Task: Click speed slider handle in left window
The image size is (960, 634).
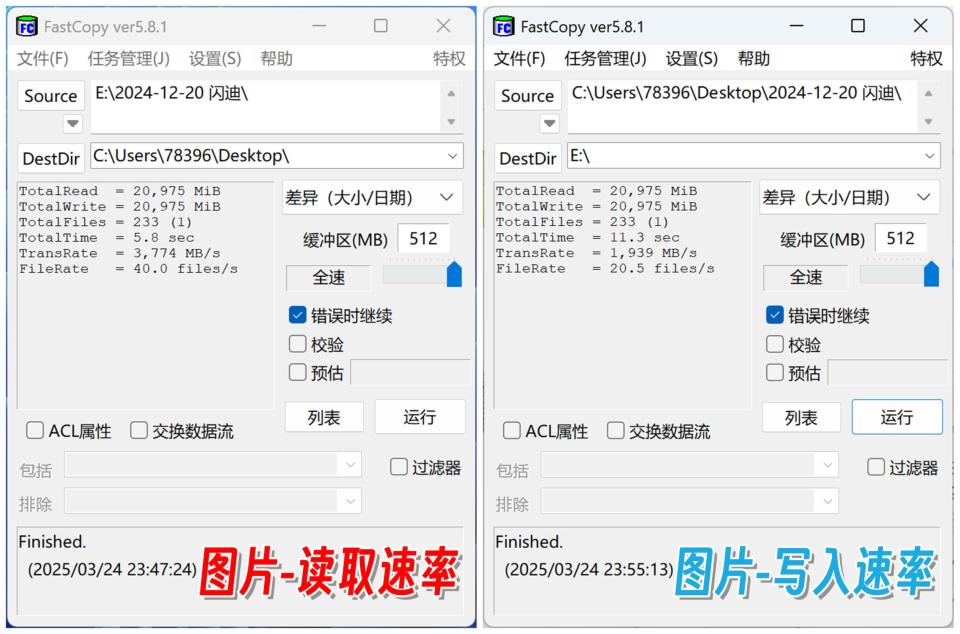Action: pos(454,274)
